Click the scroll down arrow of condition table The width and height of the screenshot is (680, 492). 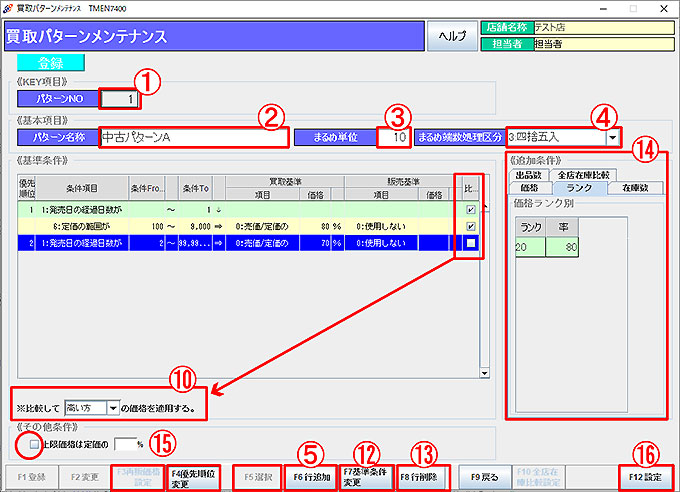tap(484, 373)
